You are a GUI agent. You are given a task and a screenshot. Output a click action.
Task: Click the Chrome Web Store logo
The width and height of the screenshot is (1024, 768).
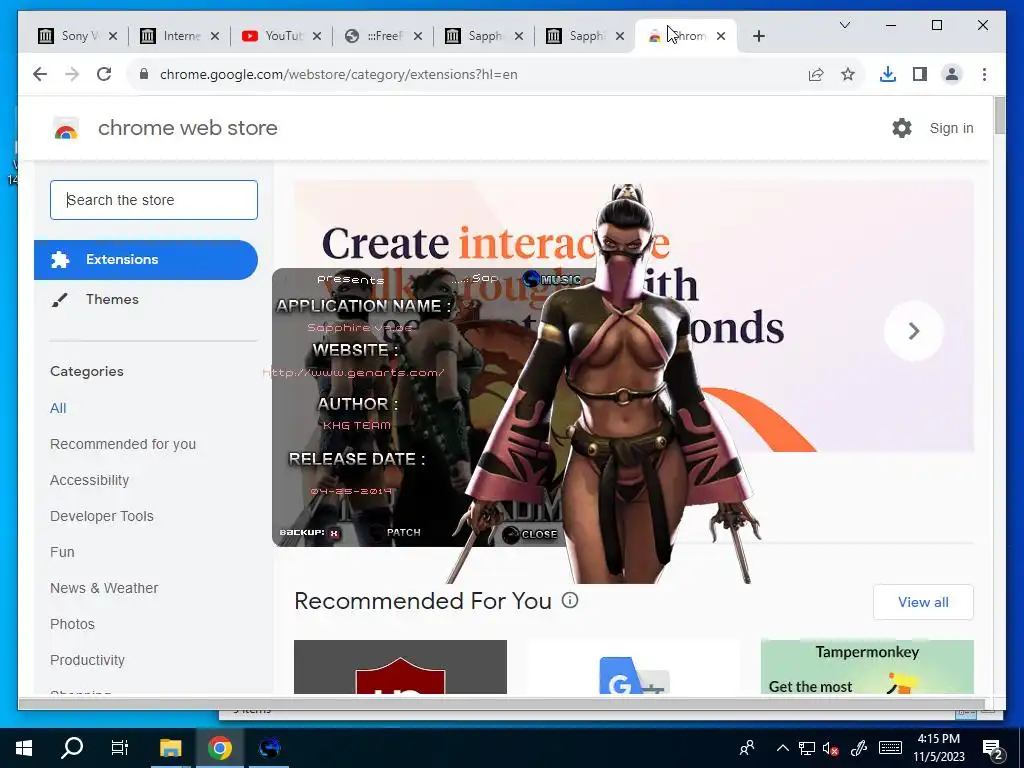click(x=66, y=129)
